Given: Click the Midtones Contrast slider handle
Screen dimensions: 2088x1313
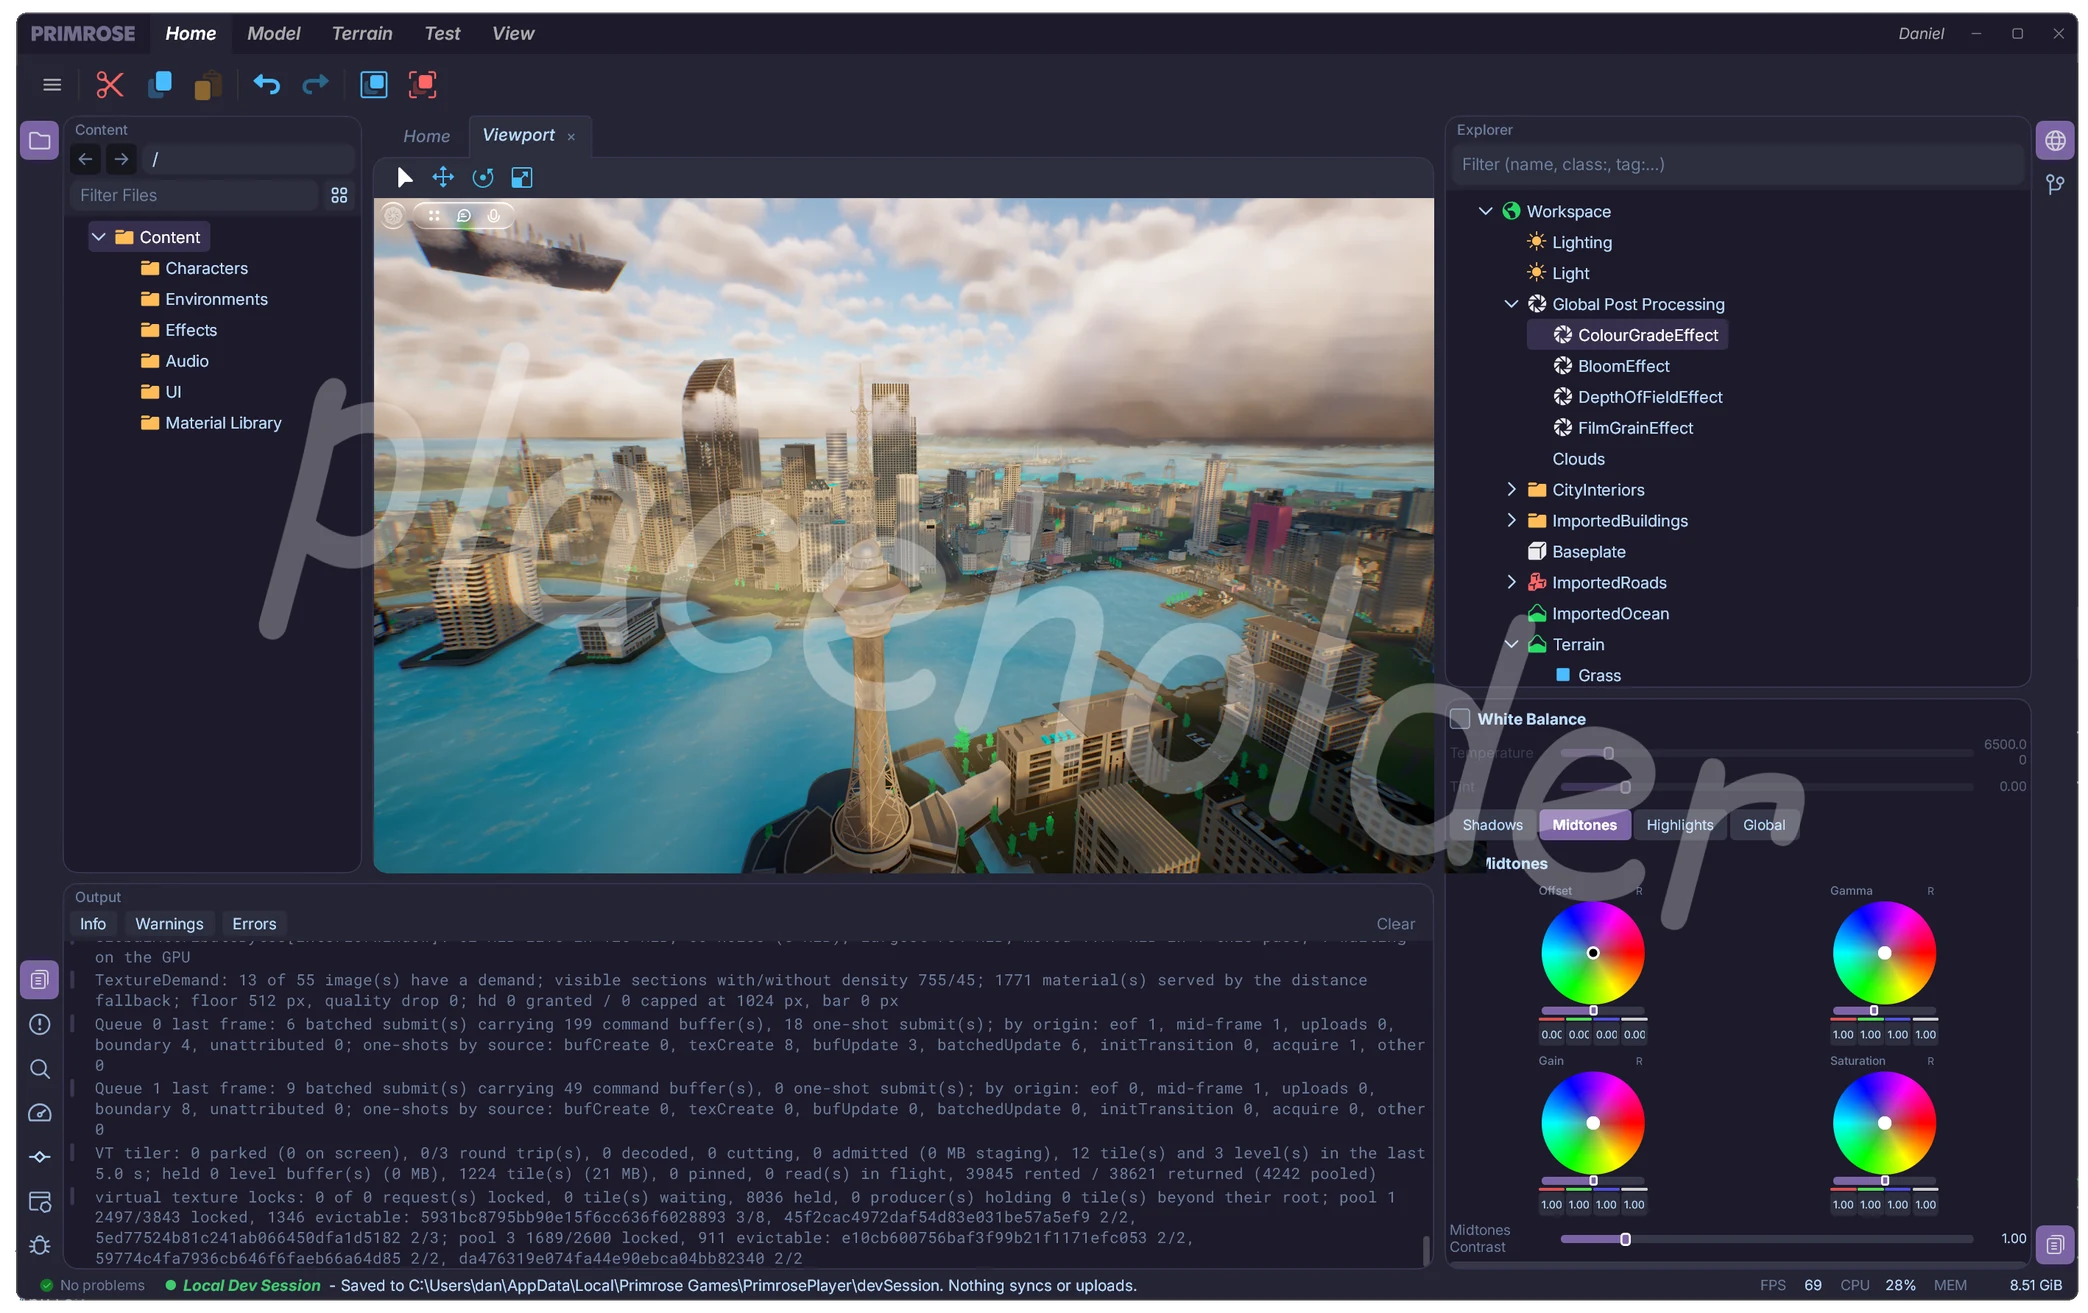Looking at the screenshot, I should (1625, 1239).
